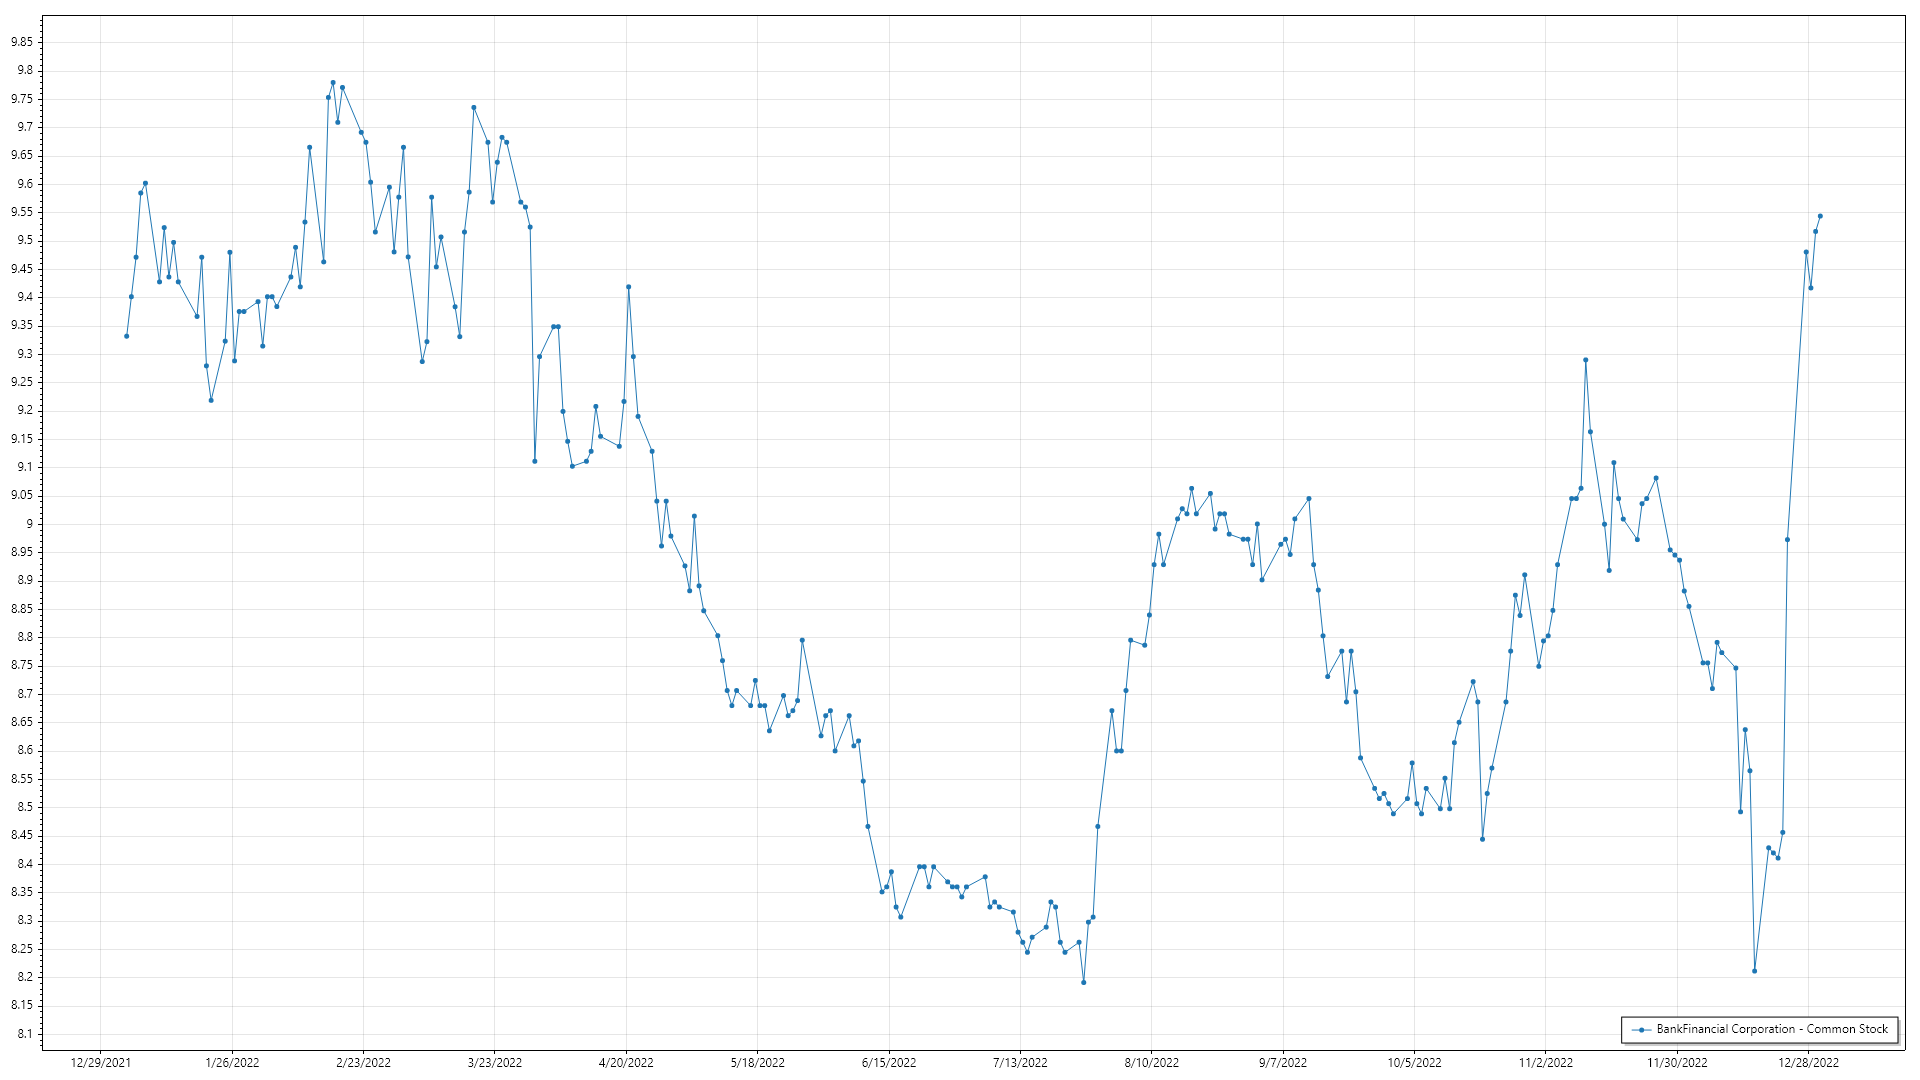Click the 6/15/2022 x-axis date label

[889, 1063]
